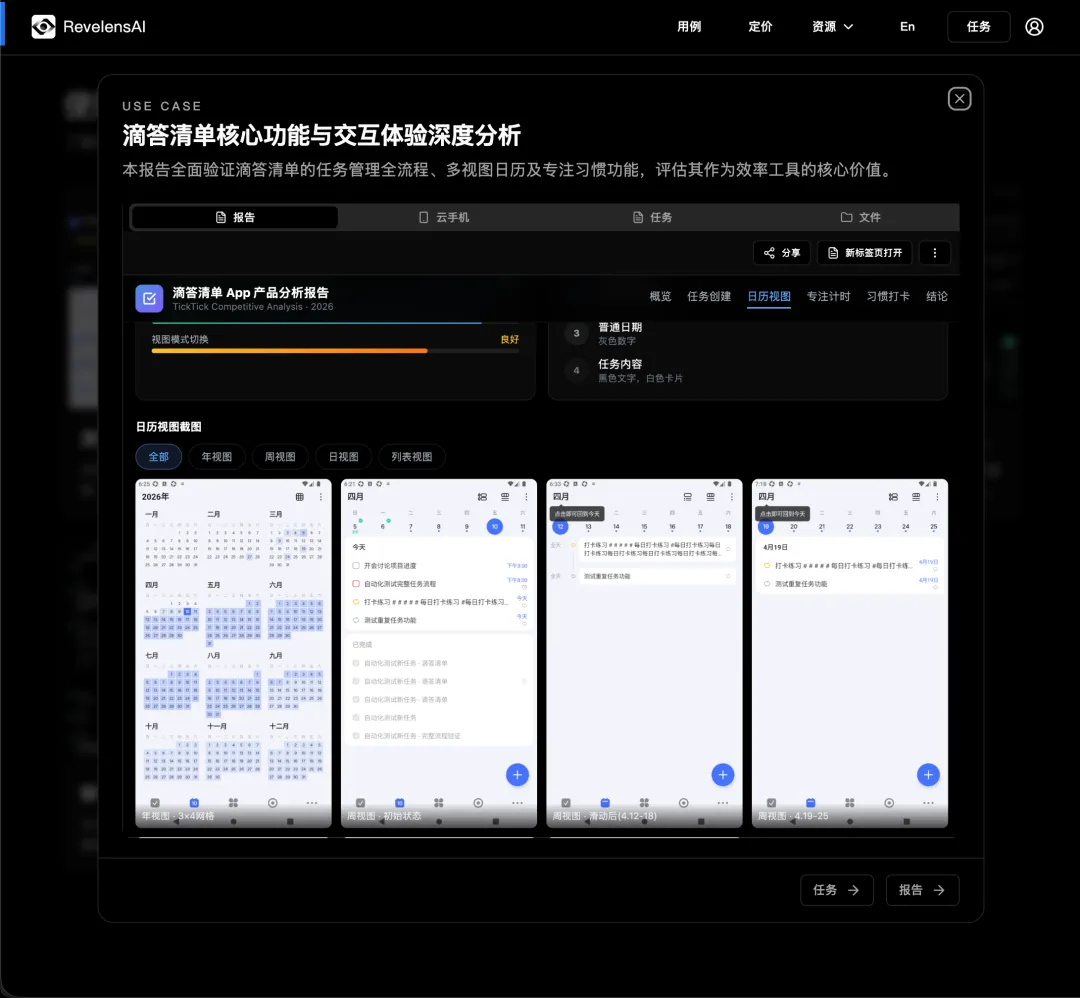Screen dimensions: 1080x998
Task: Jump to 专注计时 report section
Action: click(828, 296)
